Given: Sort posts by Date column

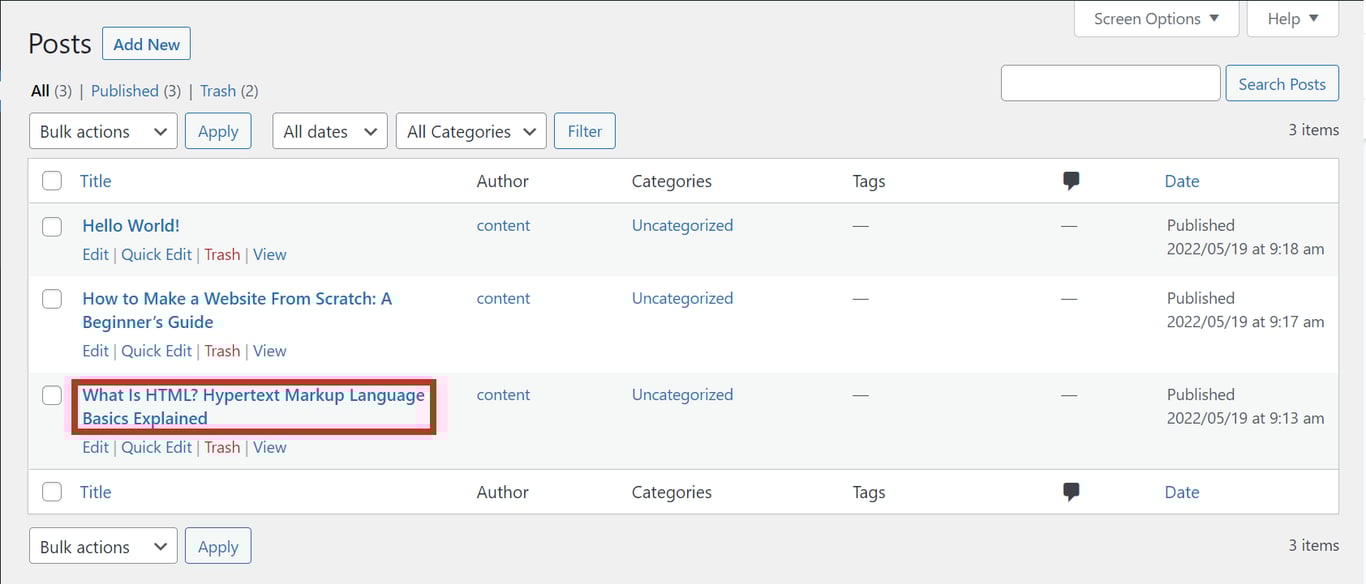Looking at the screenshot, I should [x=1182, y=180].
